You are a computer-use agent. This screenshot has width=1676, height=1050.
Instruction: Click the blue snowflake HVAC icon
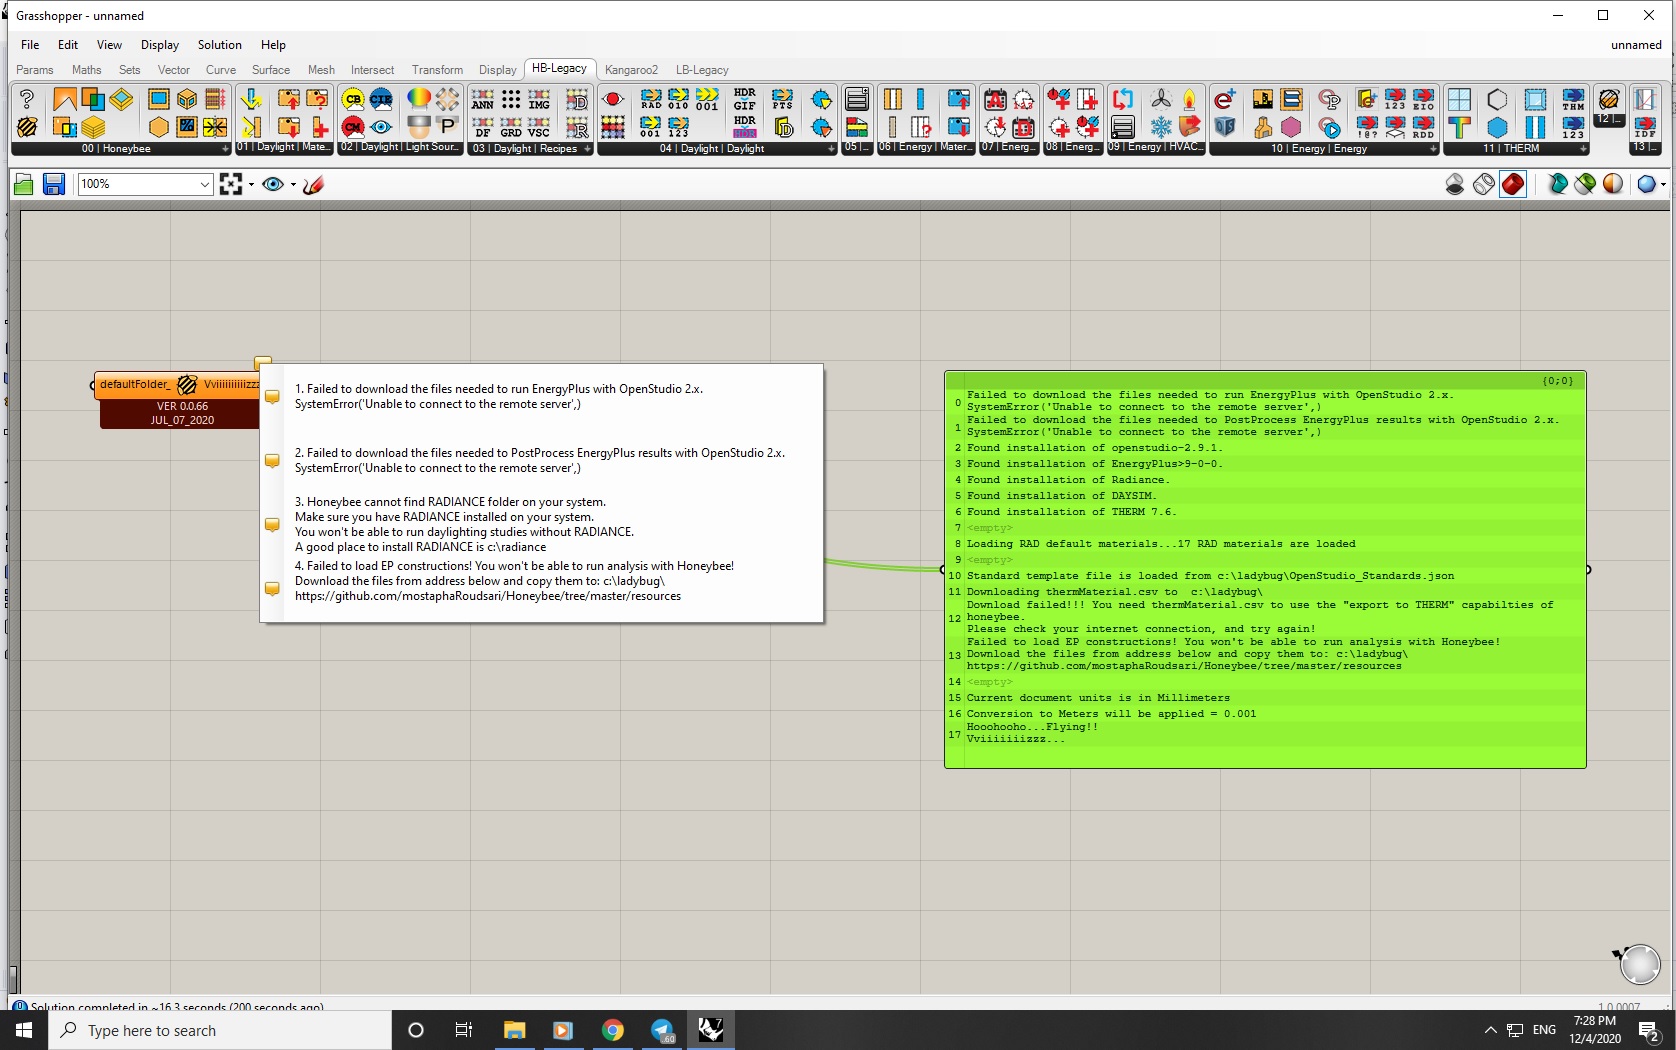(1161, 127)
